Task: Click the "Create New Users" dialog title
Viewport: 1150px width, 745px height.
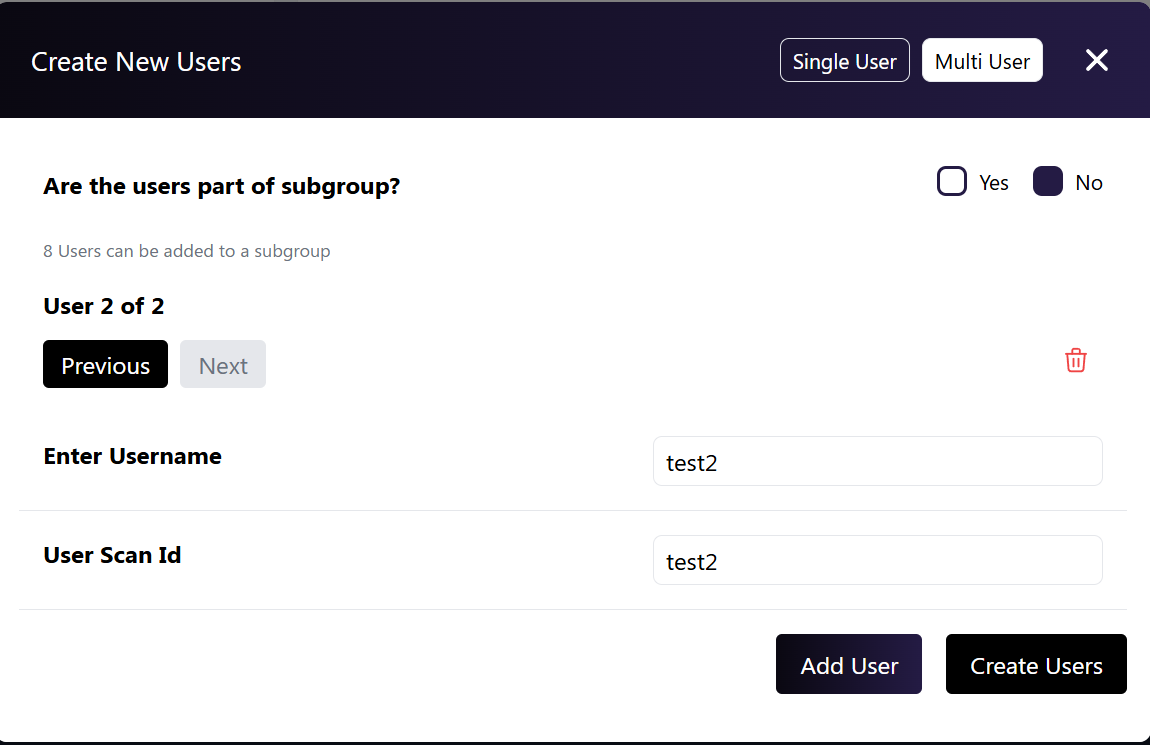Action: click(x=136, y=62)
